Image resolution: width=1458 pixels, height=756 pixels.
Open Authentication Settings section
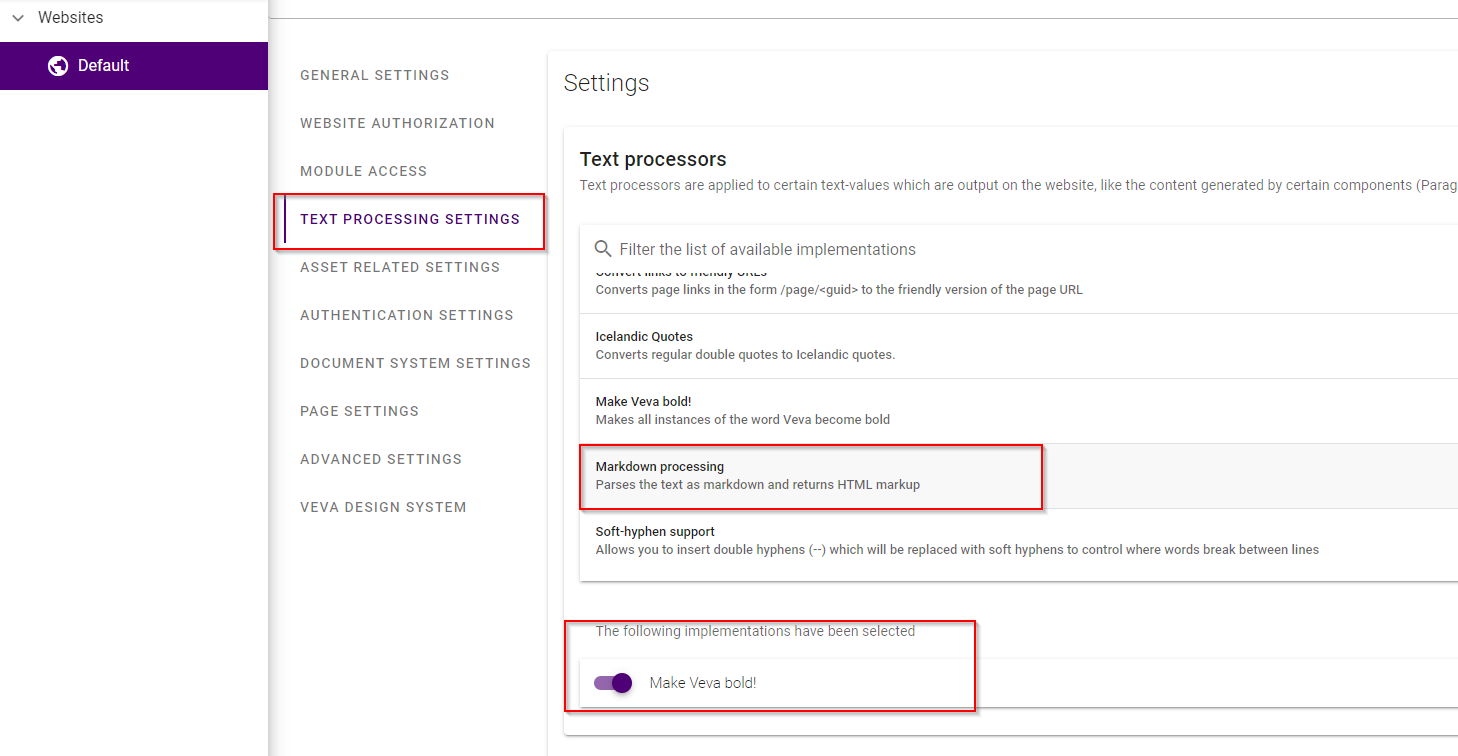click(407, 315)
